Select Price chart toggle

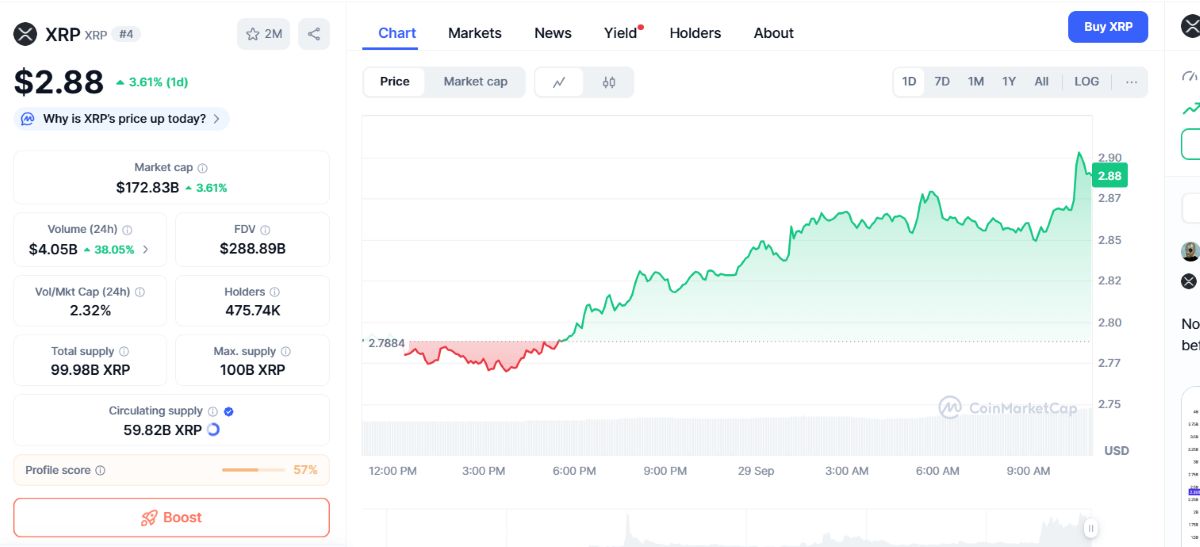395,82
